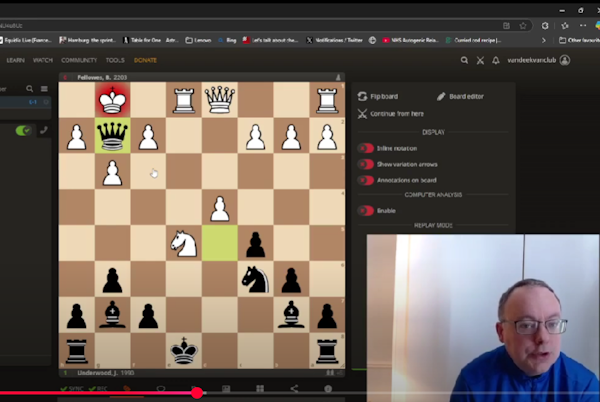This screenshot has height=402, width=600.
Task: Click the globe bookmark icon
Action: [x=372, y=40]
